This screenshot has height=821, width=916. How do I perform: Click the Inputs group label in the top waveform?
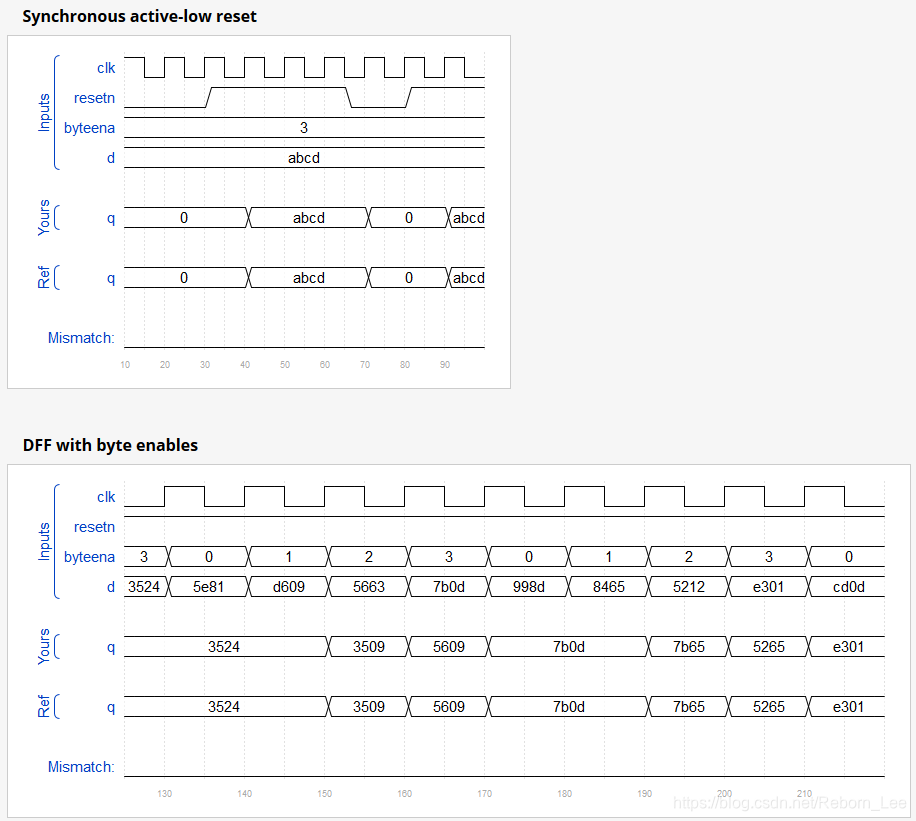click(x=44, y=113)
